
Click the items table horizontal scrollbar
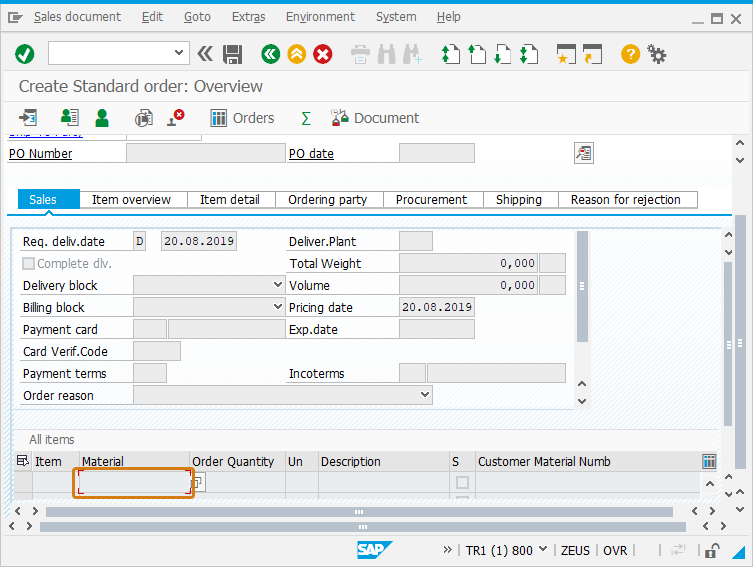coord(359,512)
